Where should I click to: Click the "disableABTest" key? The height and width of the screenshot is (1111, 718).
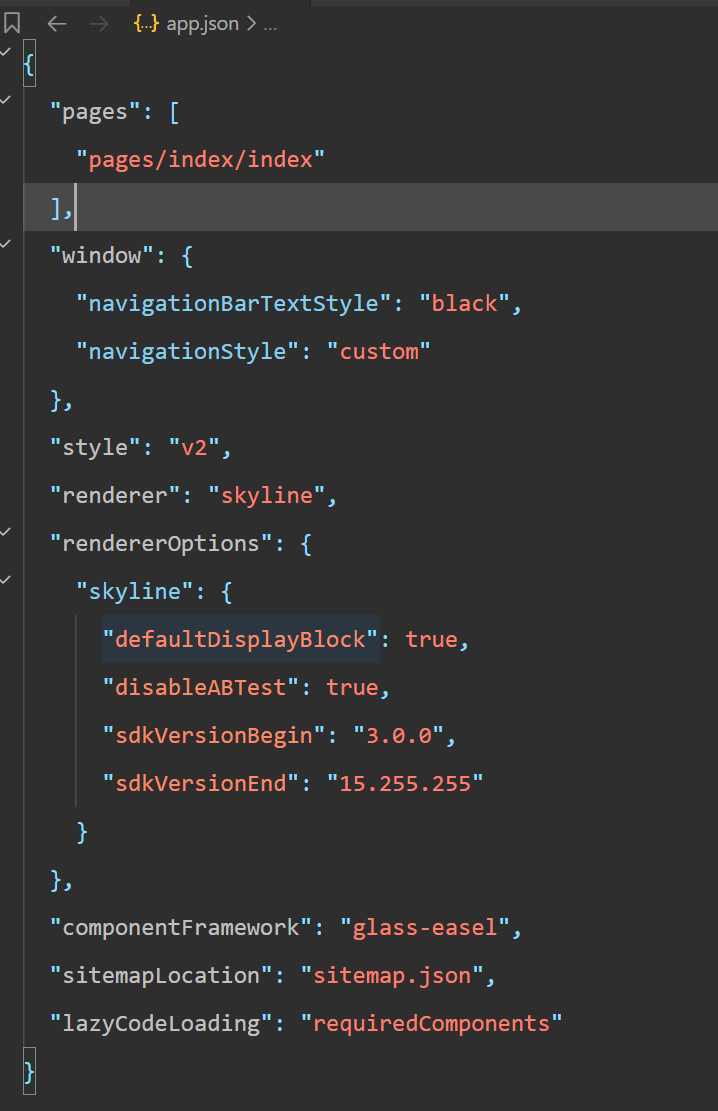tap(201, 687)
